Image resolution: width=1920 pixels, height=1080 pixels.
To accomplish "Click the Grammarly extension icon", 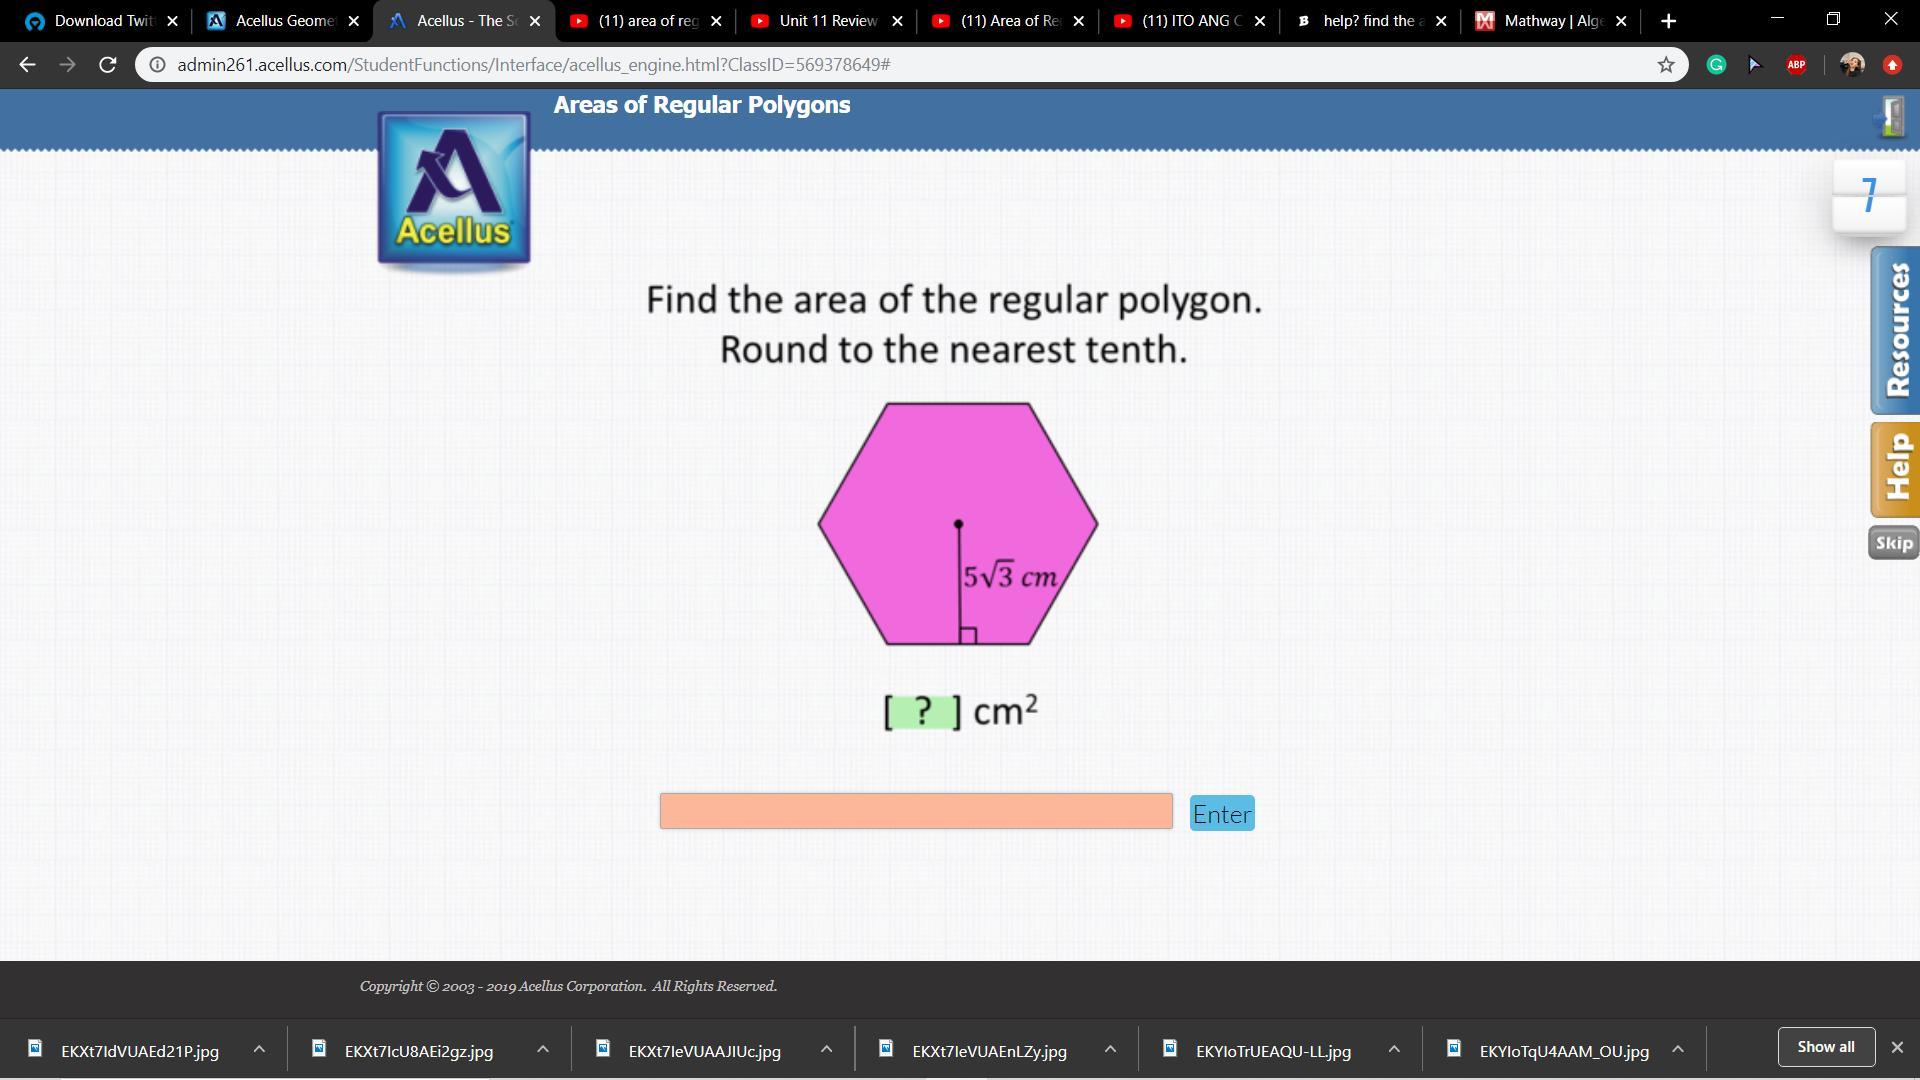I will point(1716,65).
